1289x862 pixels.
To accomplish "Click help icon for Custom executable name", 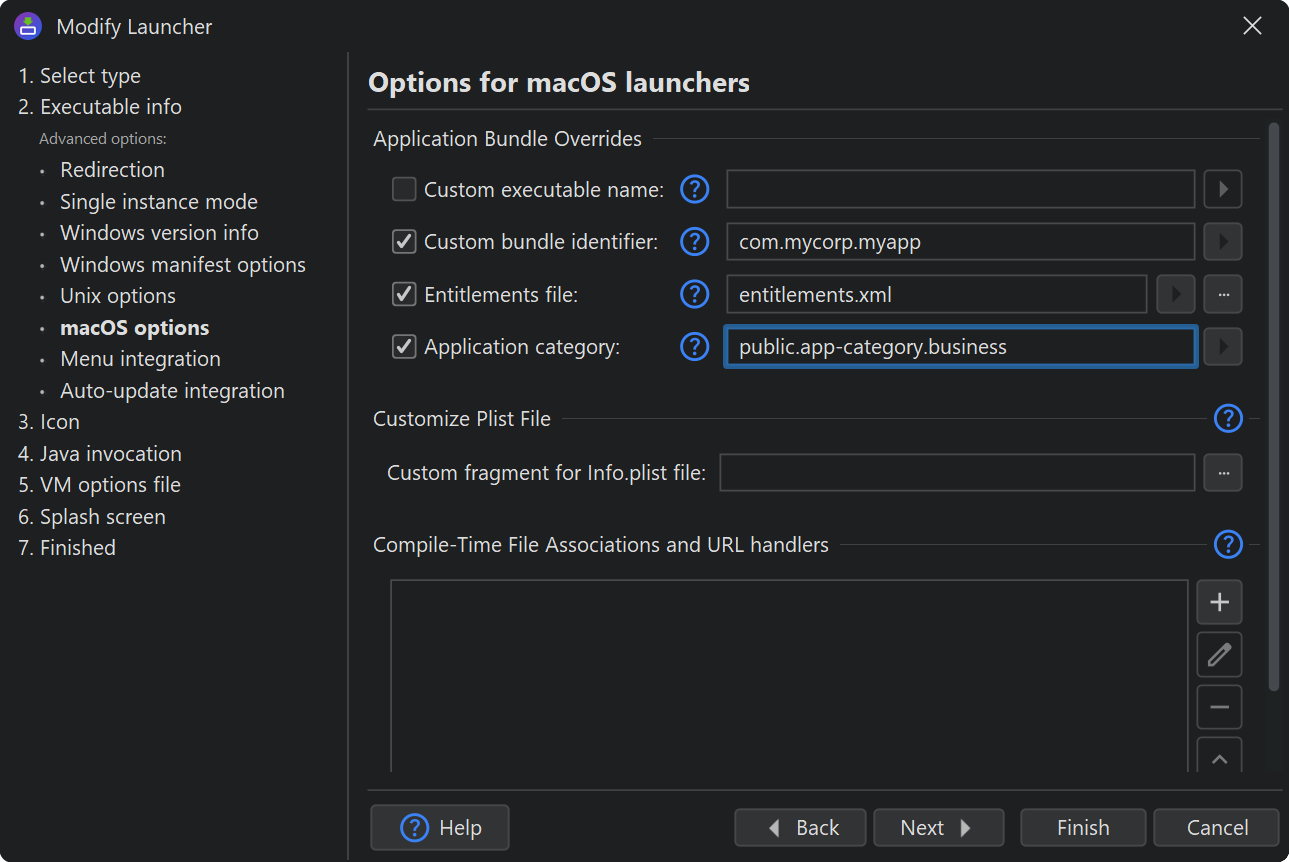I will [694, 189].
